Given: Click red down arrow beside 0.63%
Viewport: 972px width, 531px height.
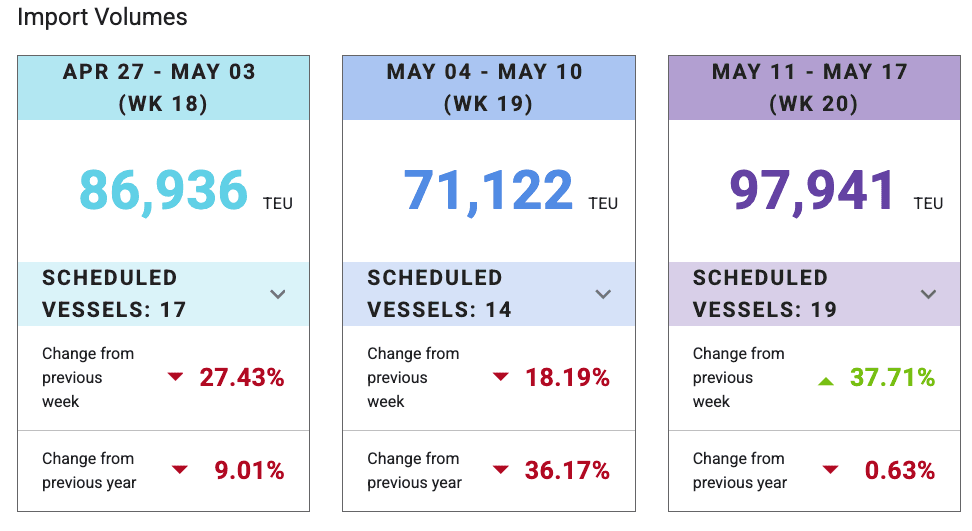Looking at the screenshot, I should pyautogui.click(x=830, y=470).
